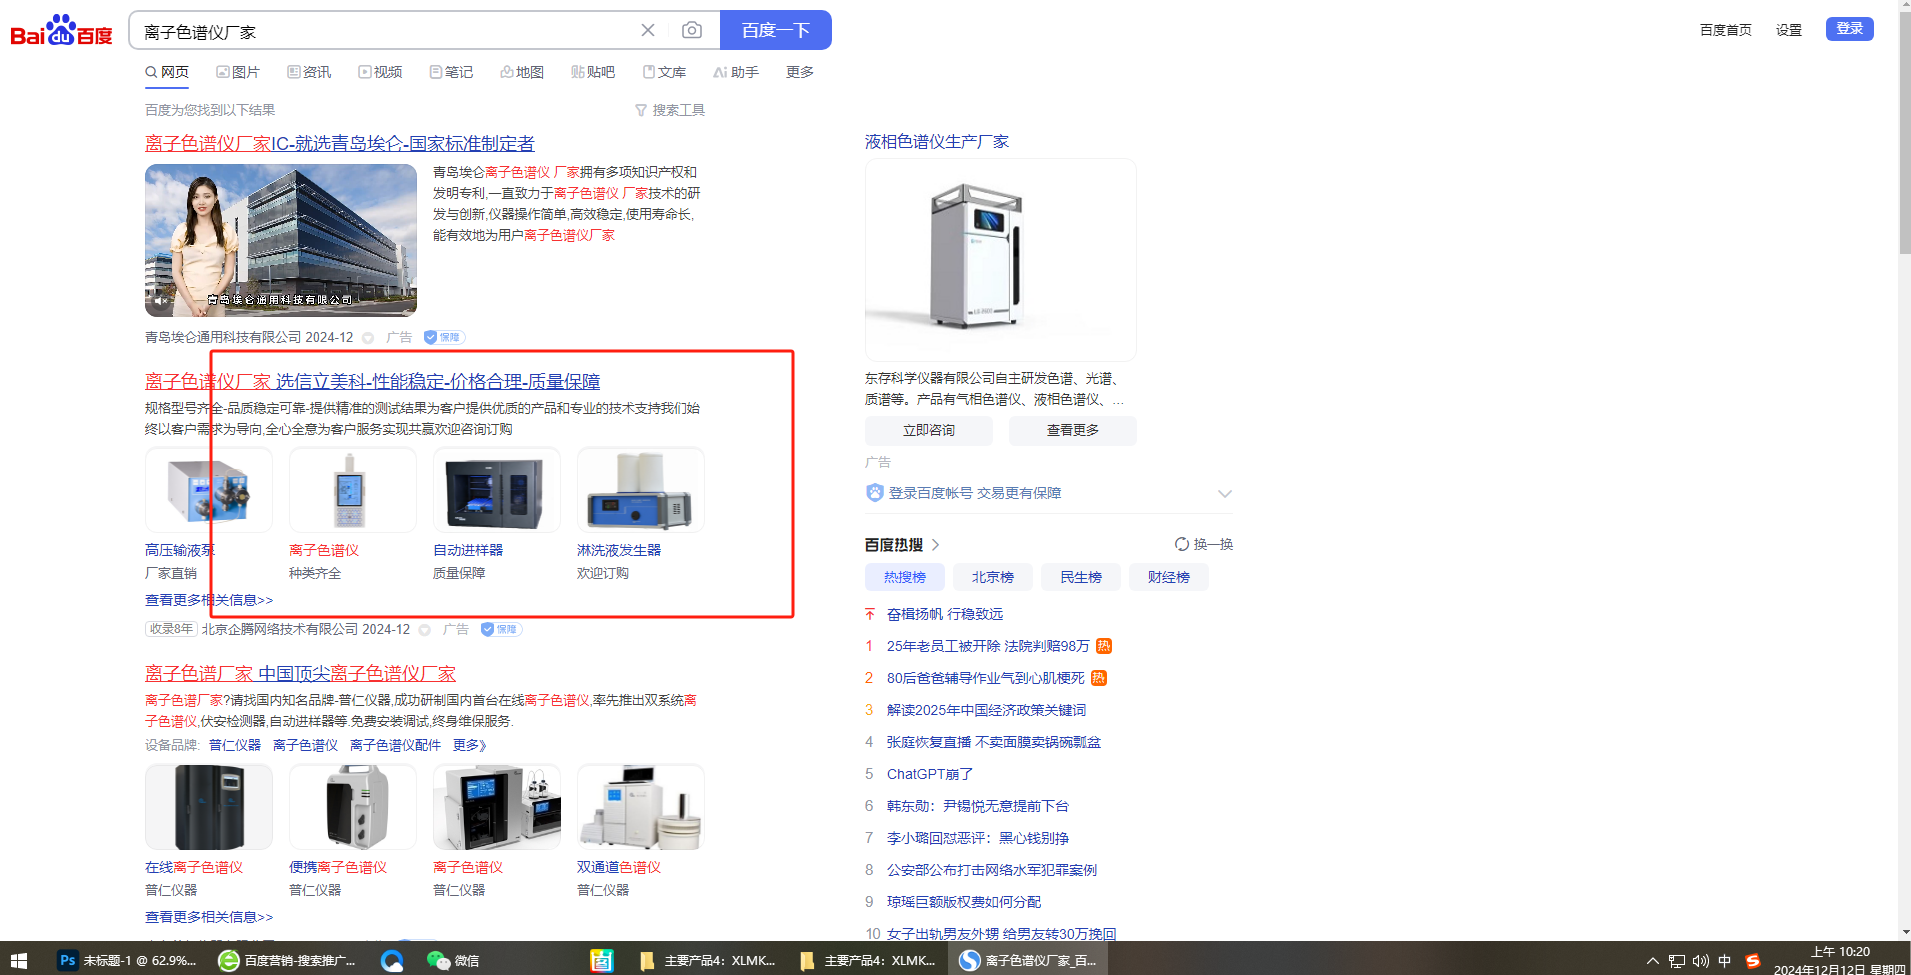Open the Ai 助手 tab
This screenshot has width=1911, height=975.
coord(736,72)
